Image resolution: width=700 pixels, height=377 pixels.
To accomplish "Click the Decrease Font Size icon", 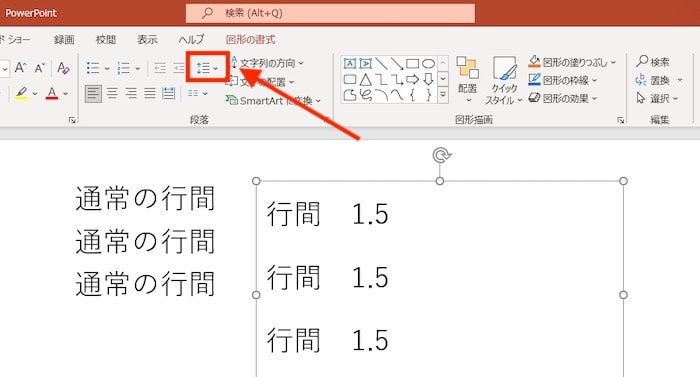I will tap(40, 68).
